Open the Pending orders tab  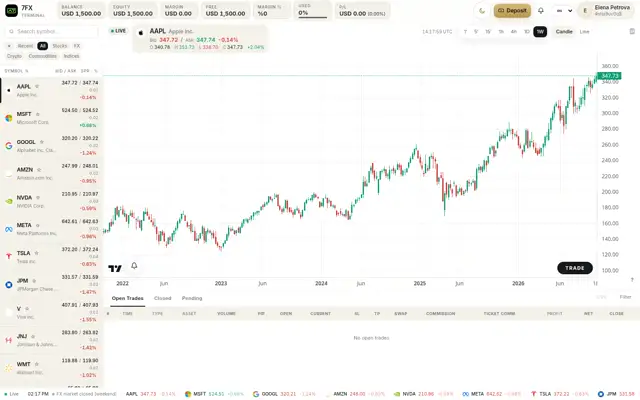pyautogui.click(x=192, y=298)
